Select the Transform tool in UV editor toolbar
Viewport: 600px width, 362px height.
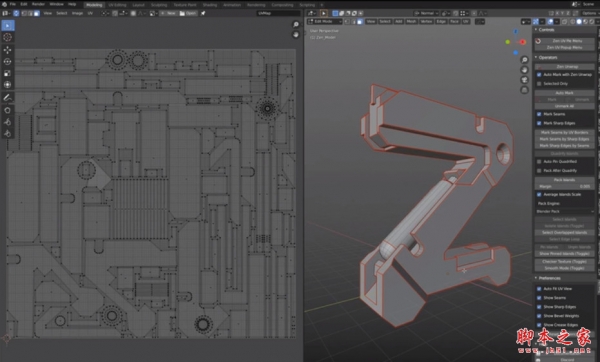tap(8, 85)
